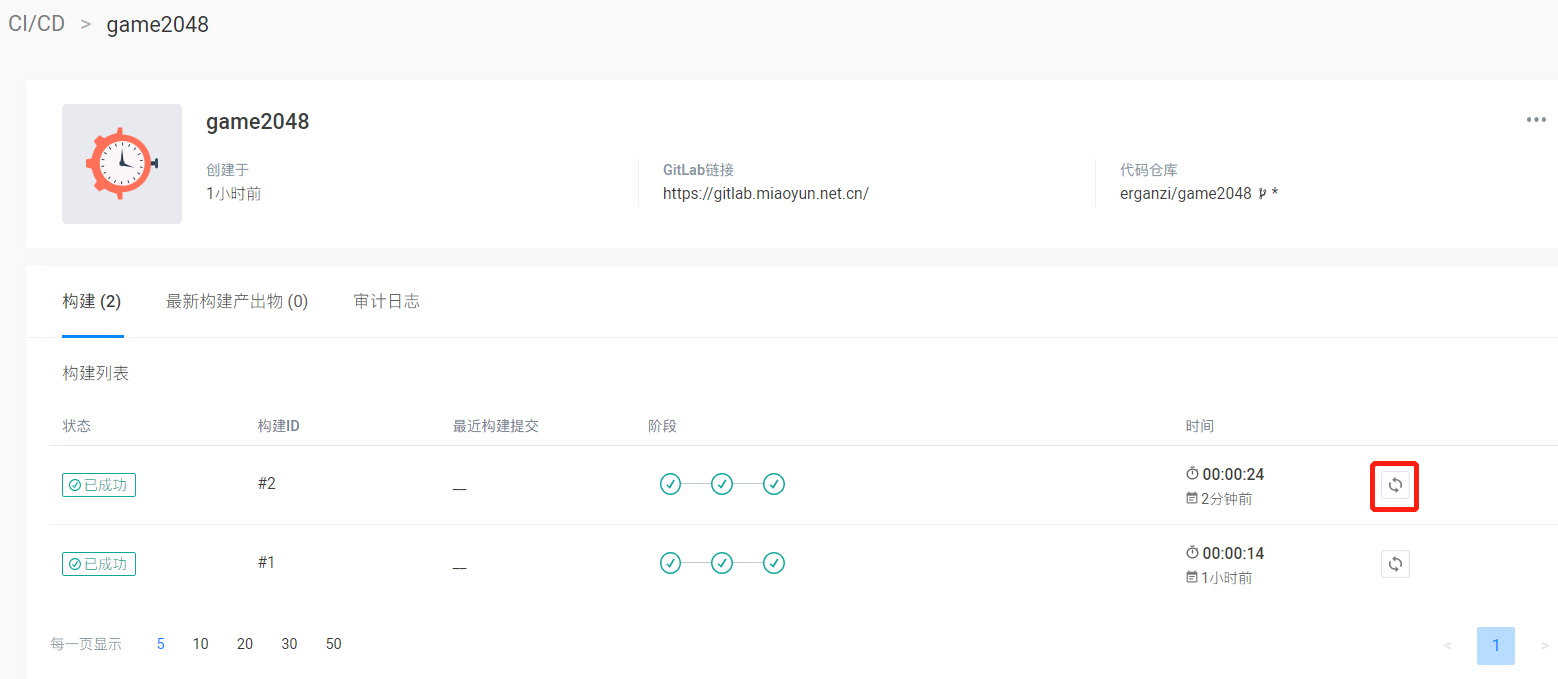The height and width of the screenshot is (679, 1558).
Task: Click the rerun icon for build #1
Action: click(x=1395, y=564)
